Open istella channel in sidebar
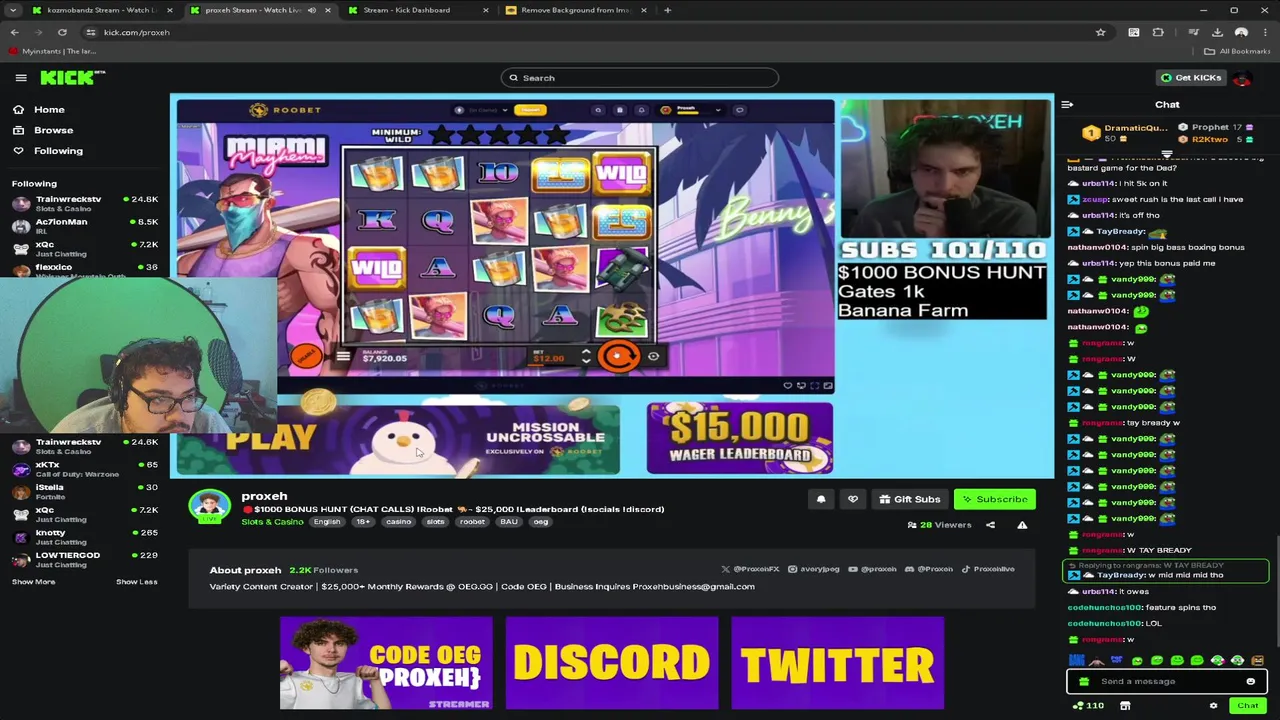The height and width of the screenshot is (720, 1280). coord(84,492)
